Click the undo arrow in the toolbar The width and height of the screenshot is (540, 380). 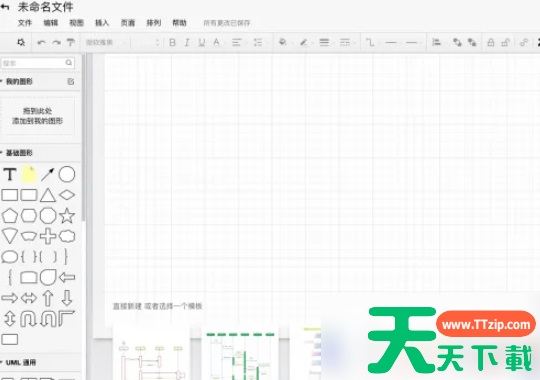click(41, 43)
